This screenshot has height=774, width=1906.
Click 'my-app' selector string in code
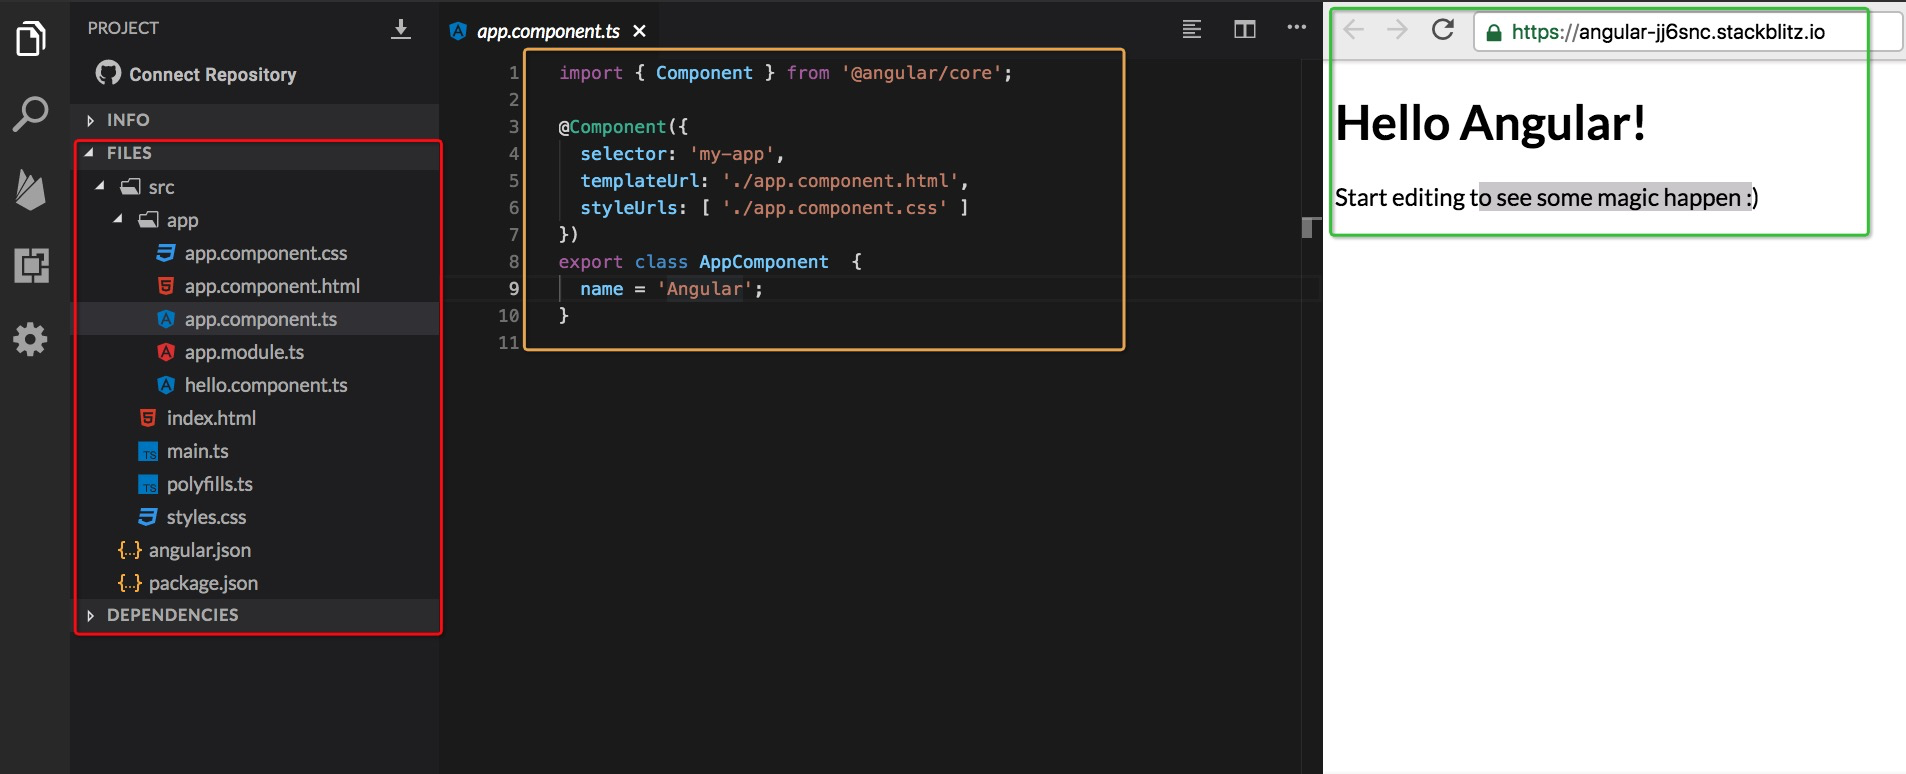click(732, 154)
